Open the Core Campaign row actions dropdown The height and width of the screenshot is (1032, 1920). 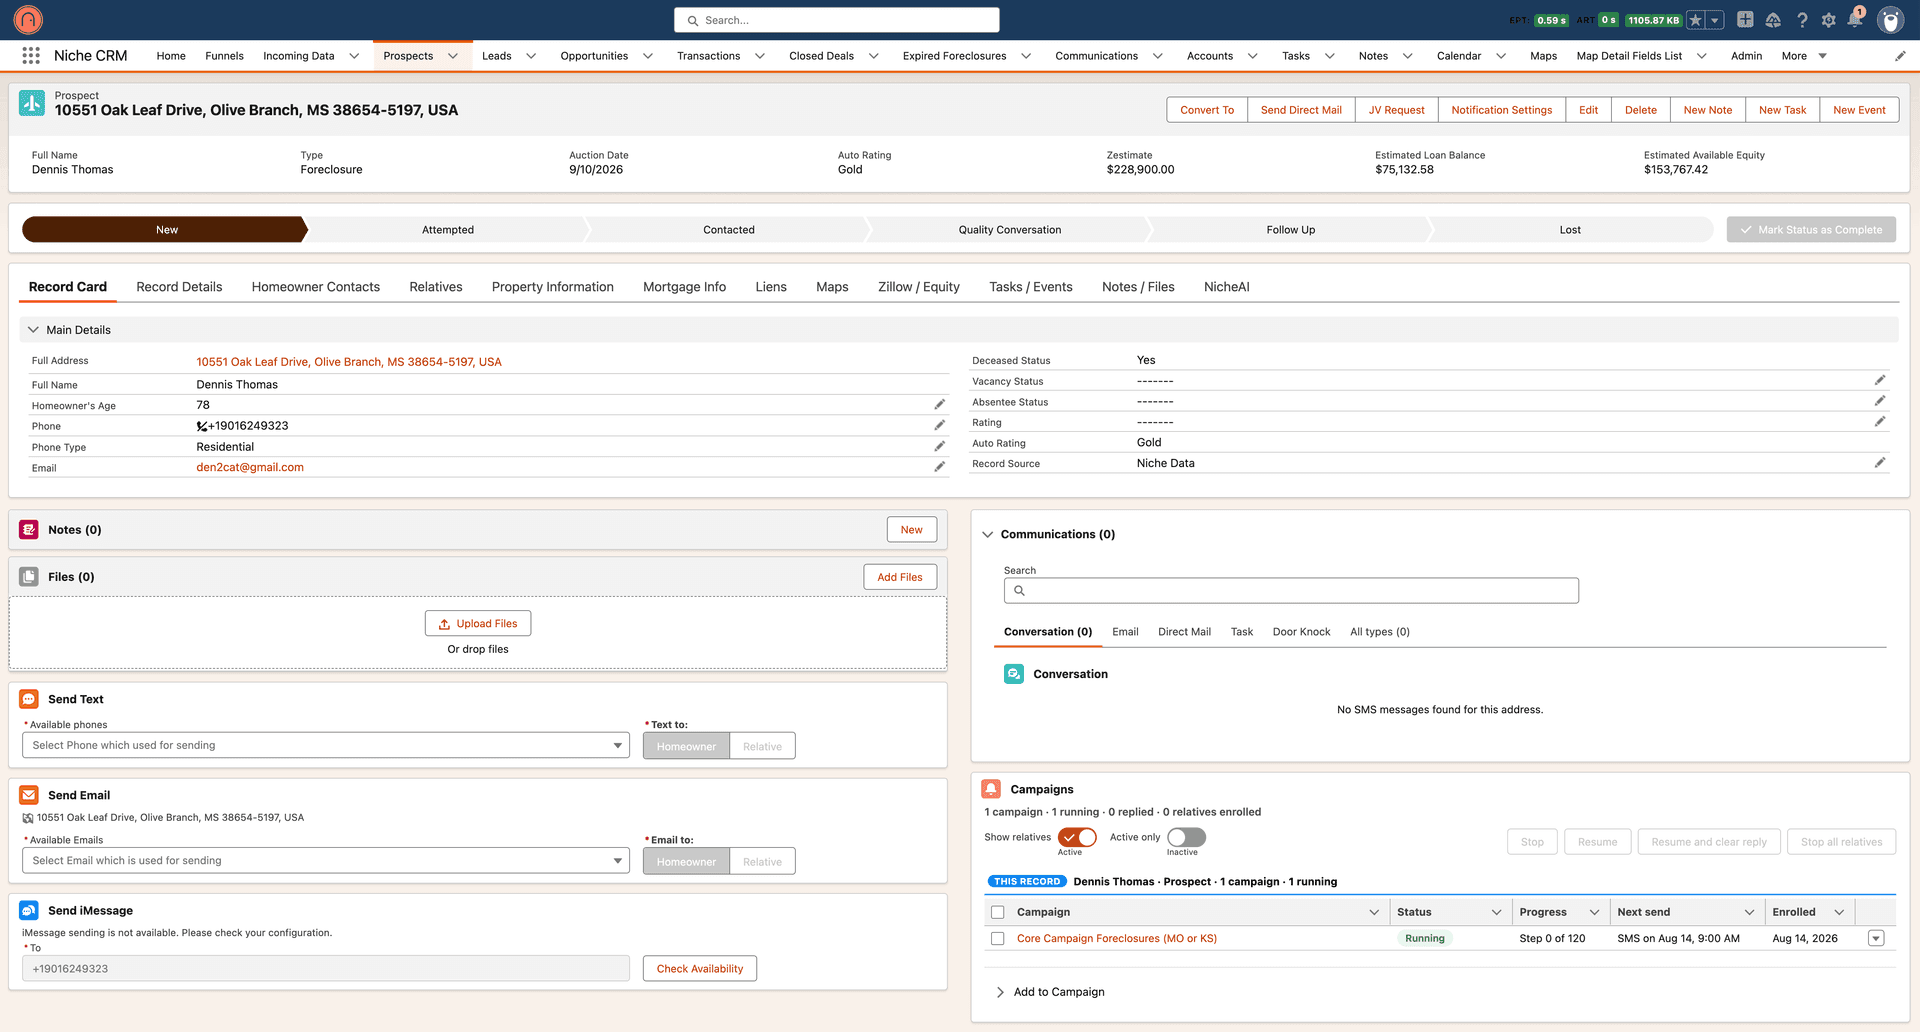pyautogui.click(x=1876, y=939)
